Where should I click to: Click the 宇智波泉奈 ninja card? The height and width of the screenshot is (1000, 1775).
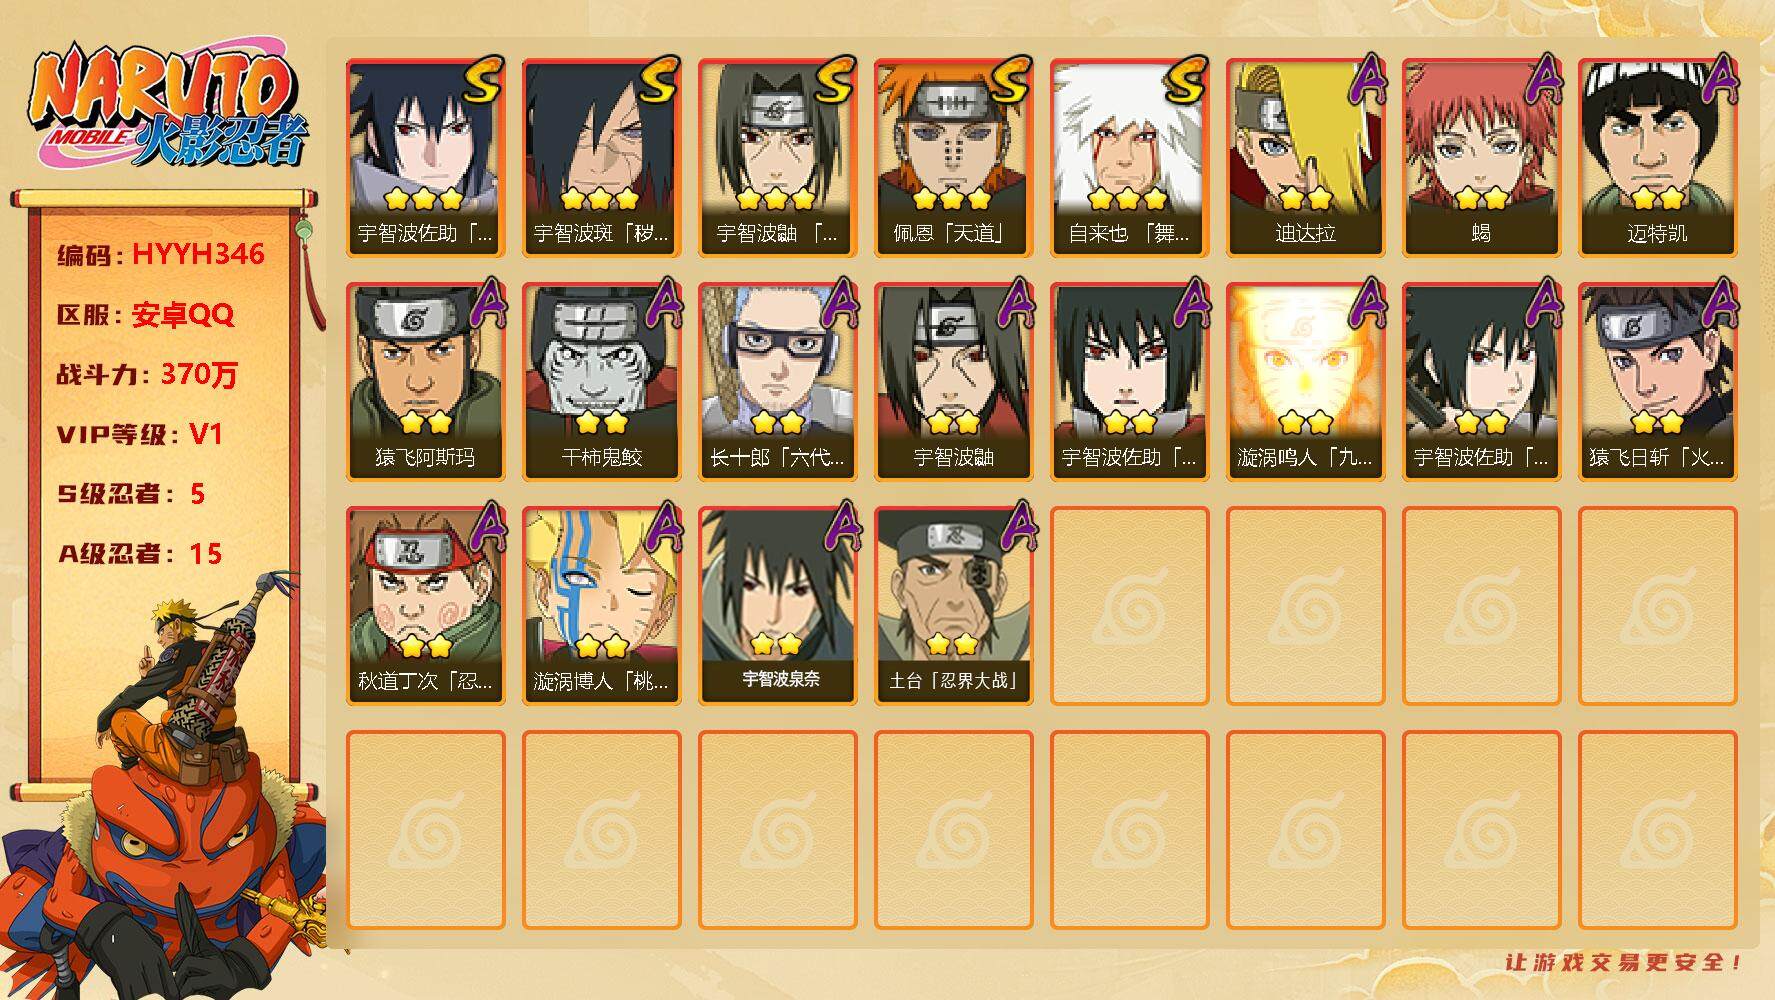(777, 606)
